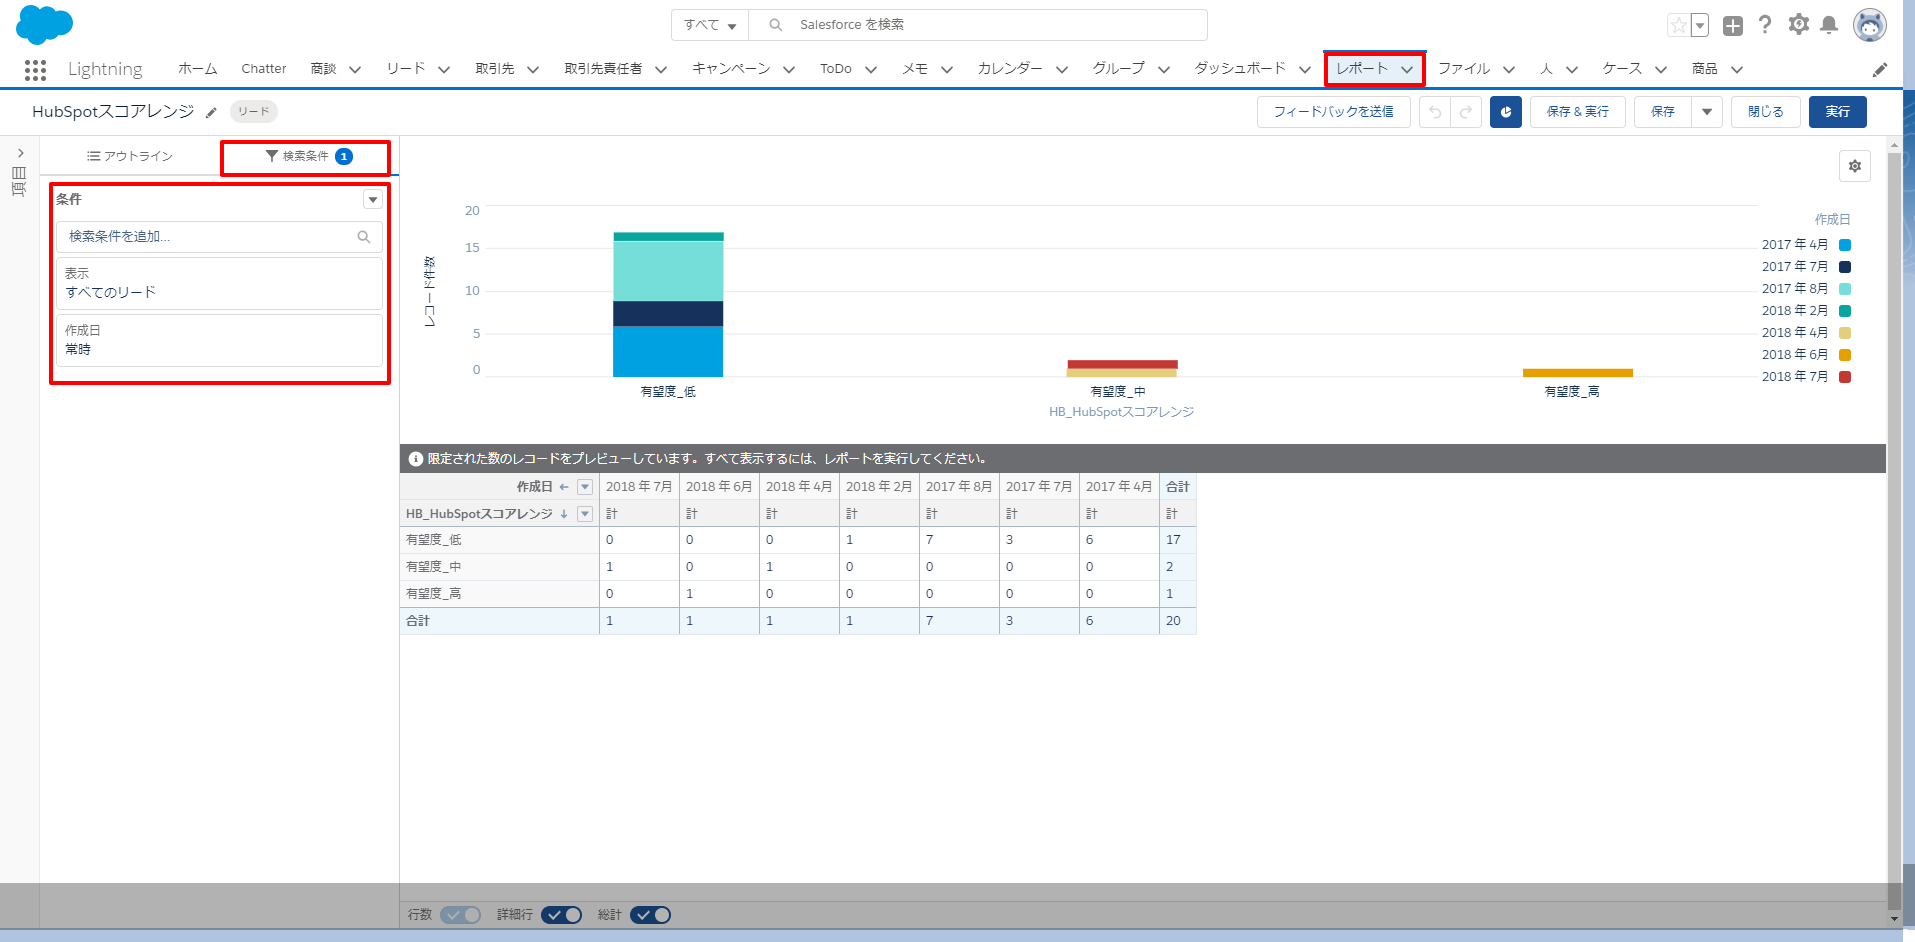Toggle the 行数 row count switch
Image resolution: width=1915 pixels, height=942 pixels.
461,915
